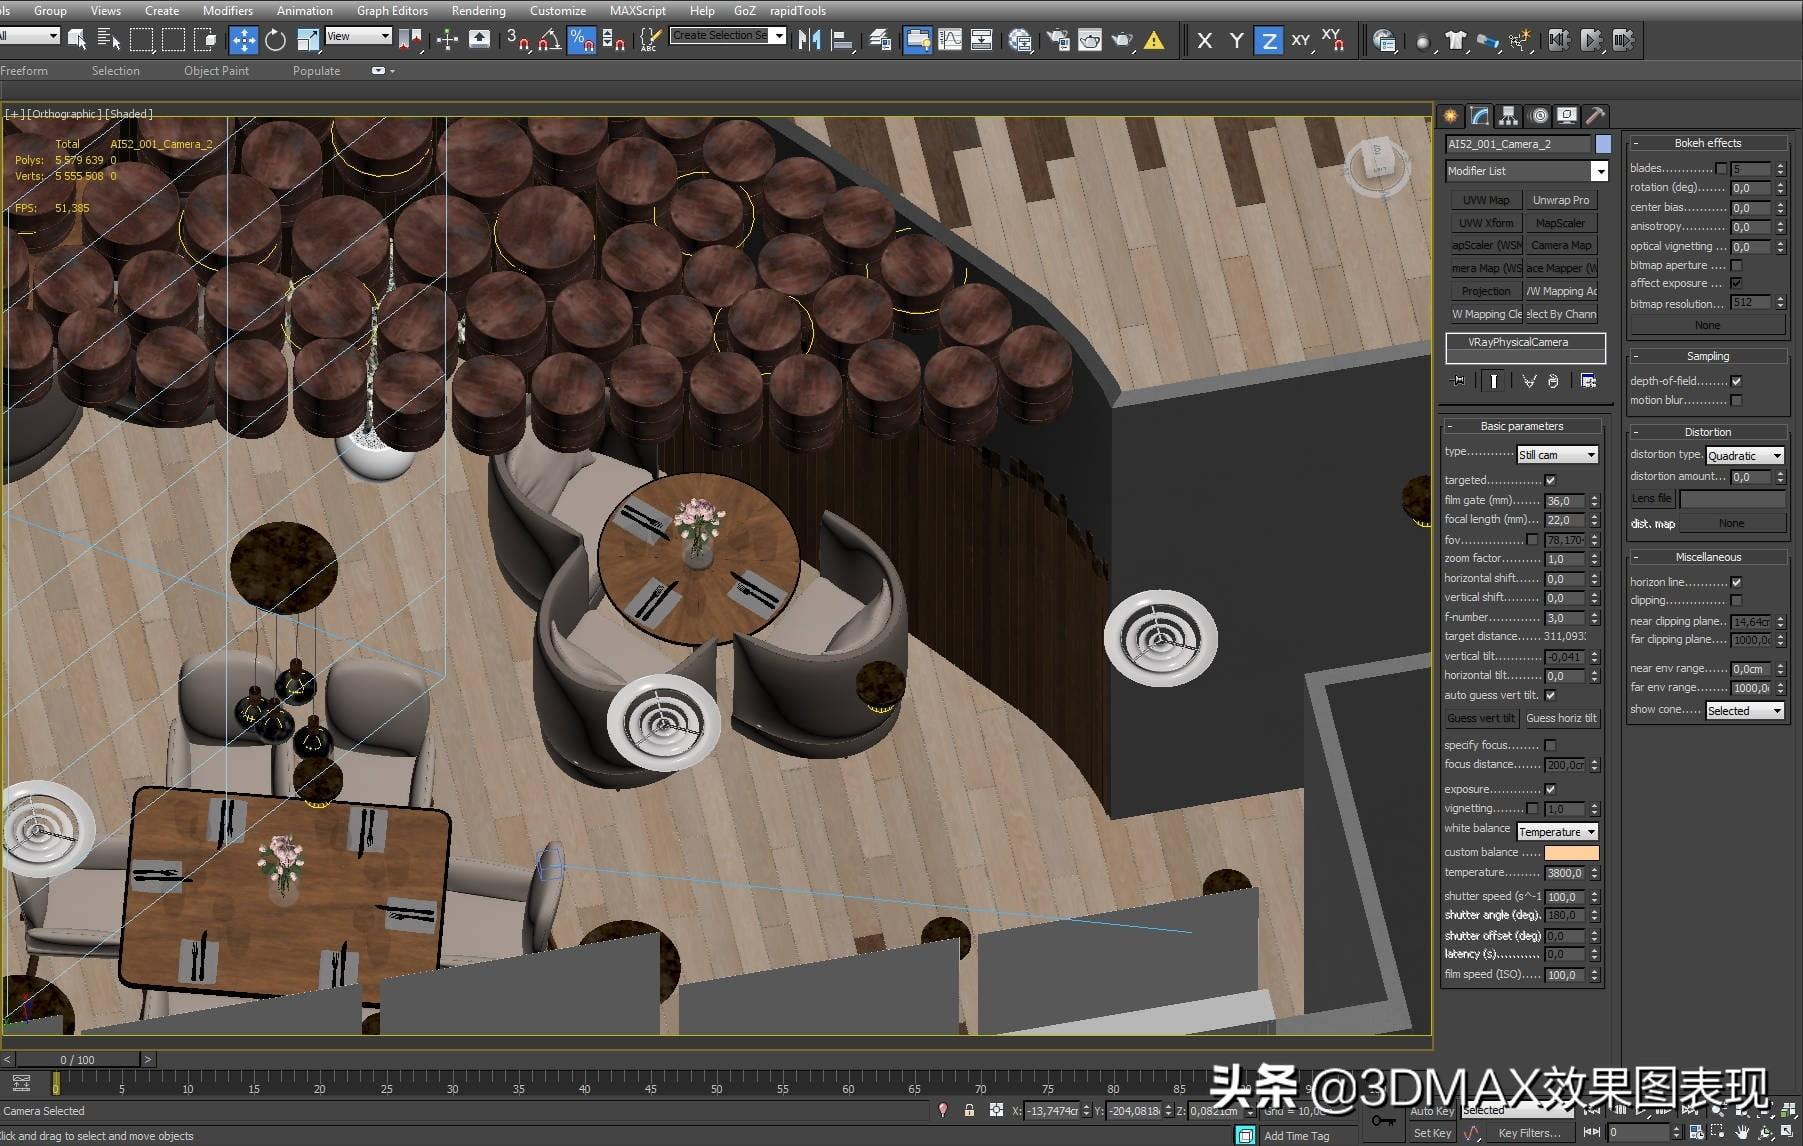Open Create Selection Set dropdown
This screenshot has width=1803, height=1146.
(x=728, y=36)
